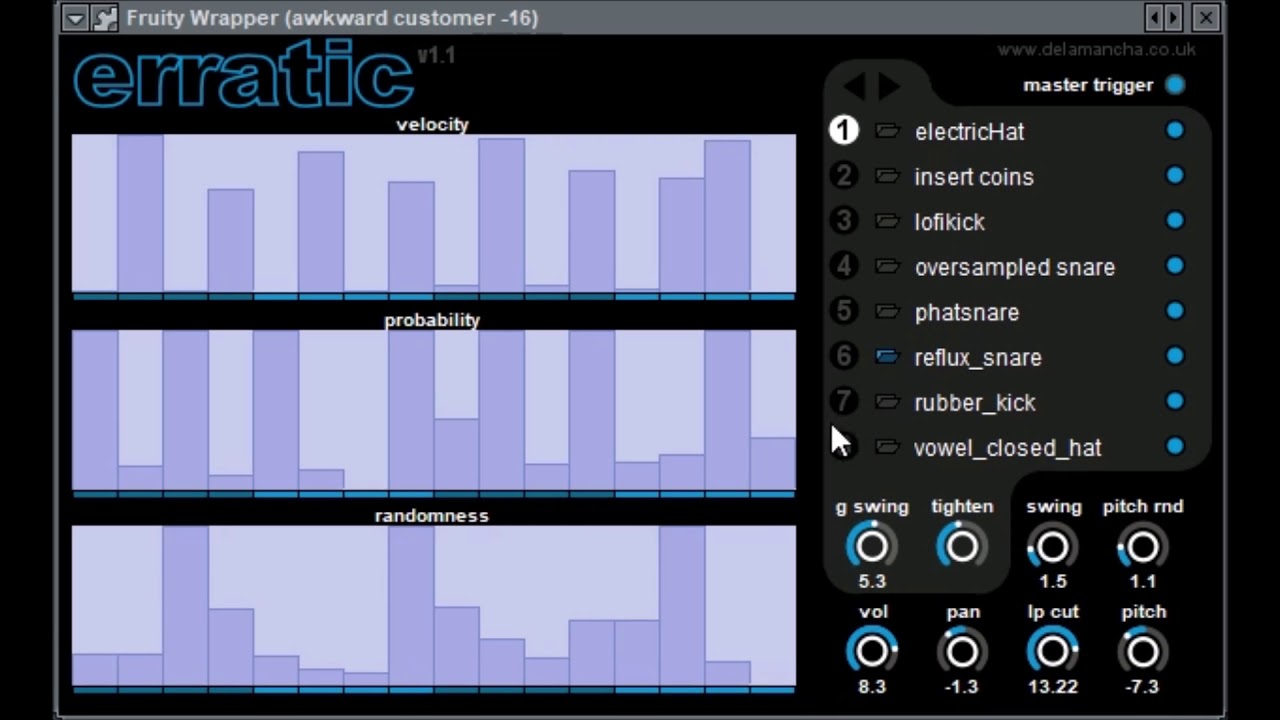Select drum slot number 7

[x=844, y=401]
